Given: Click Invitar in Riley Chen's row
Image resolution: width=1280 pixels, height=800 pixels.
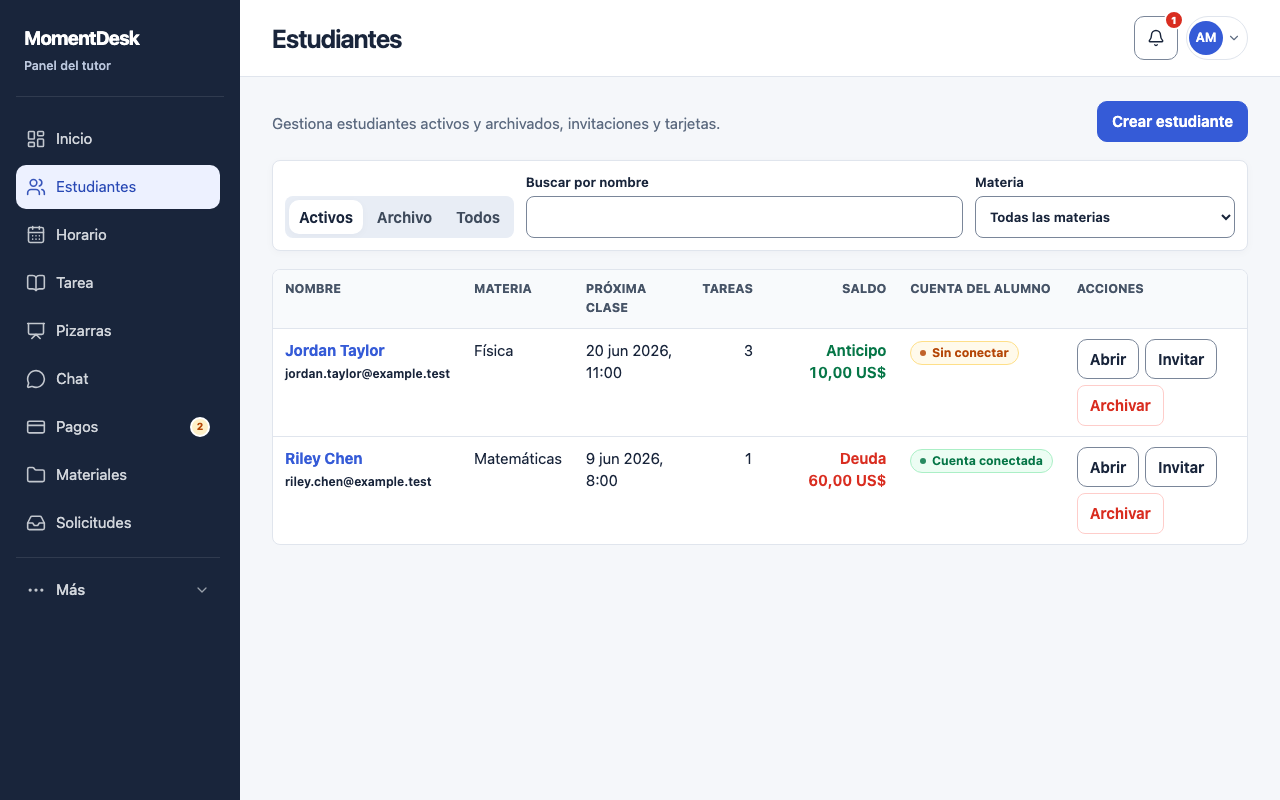Looking at the screenshot, I should [x=1181, y=467].
